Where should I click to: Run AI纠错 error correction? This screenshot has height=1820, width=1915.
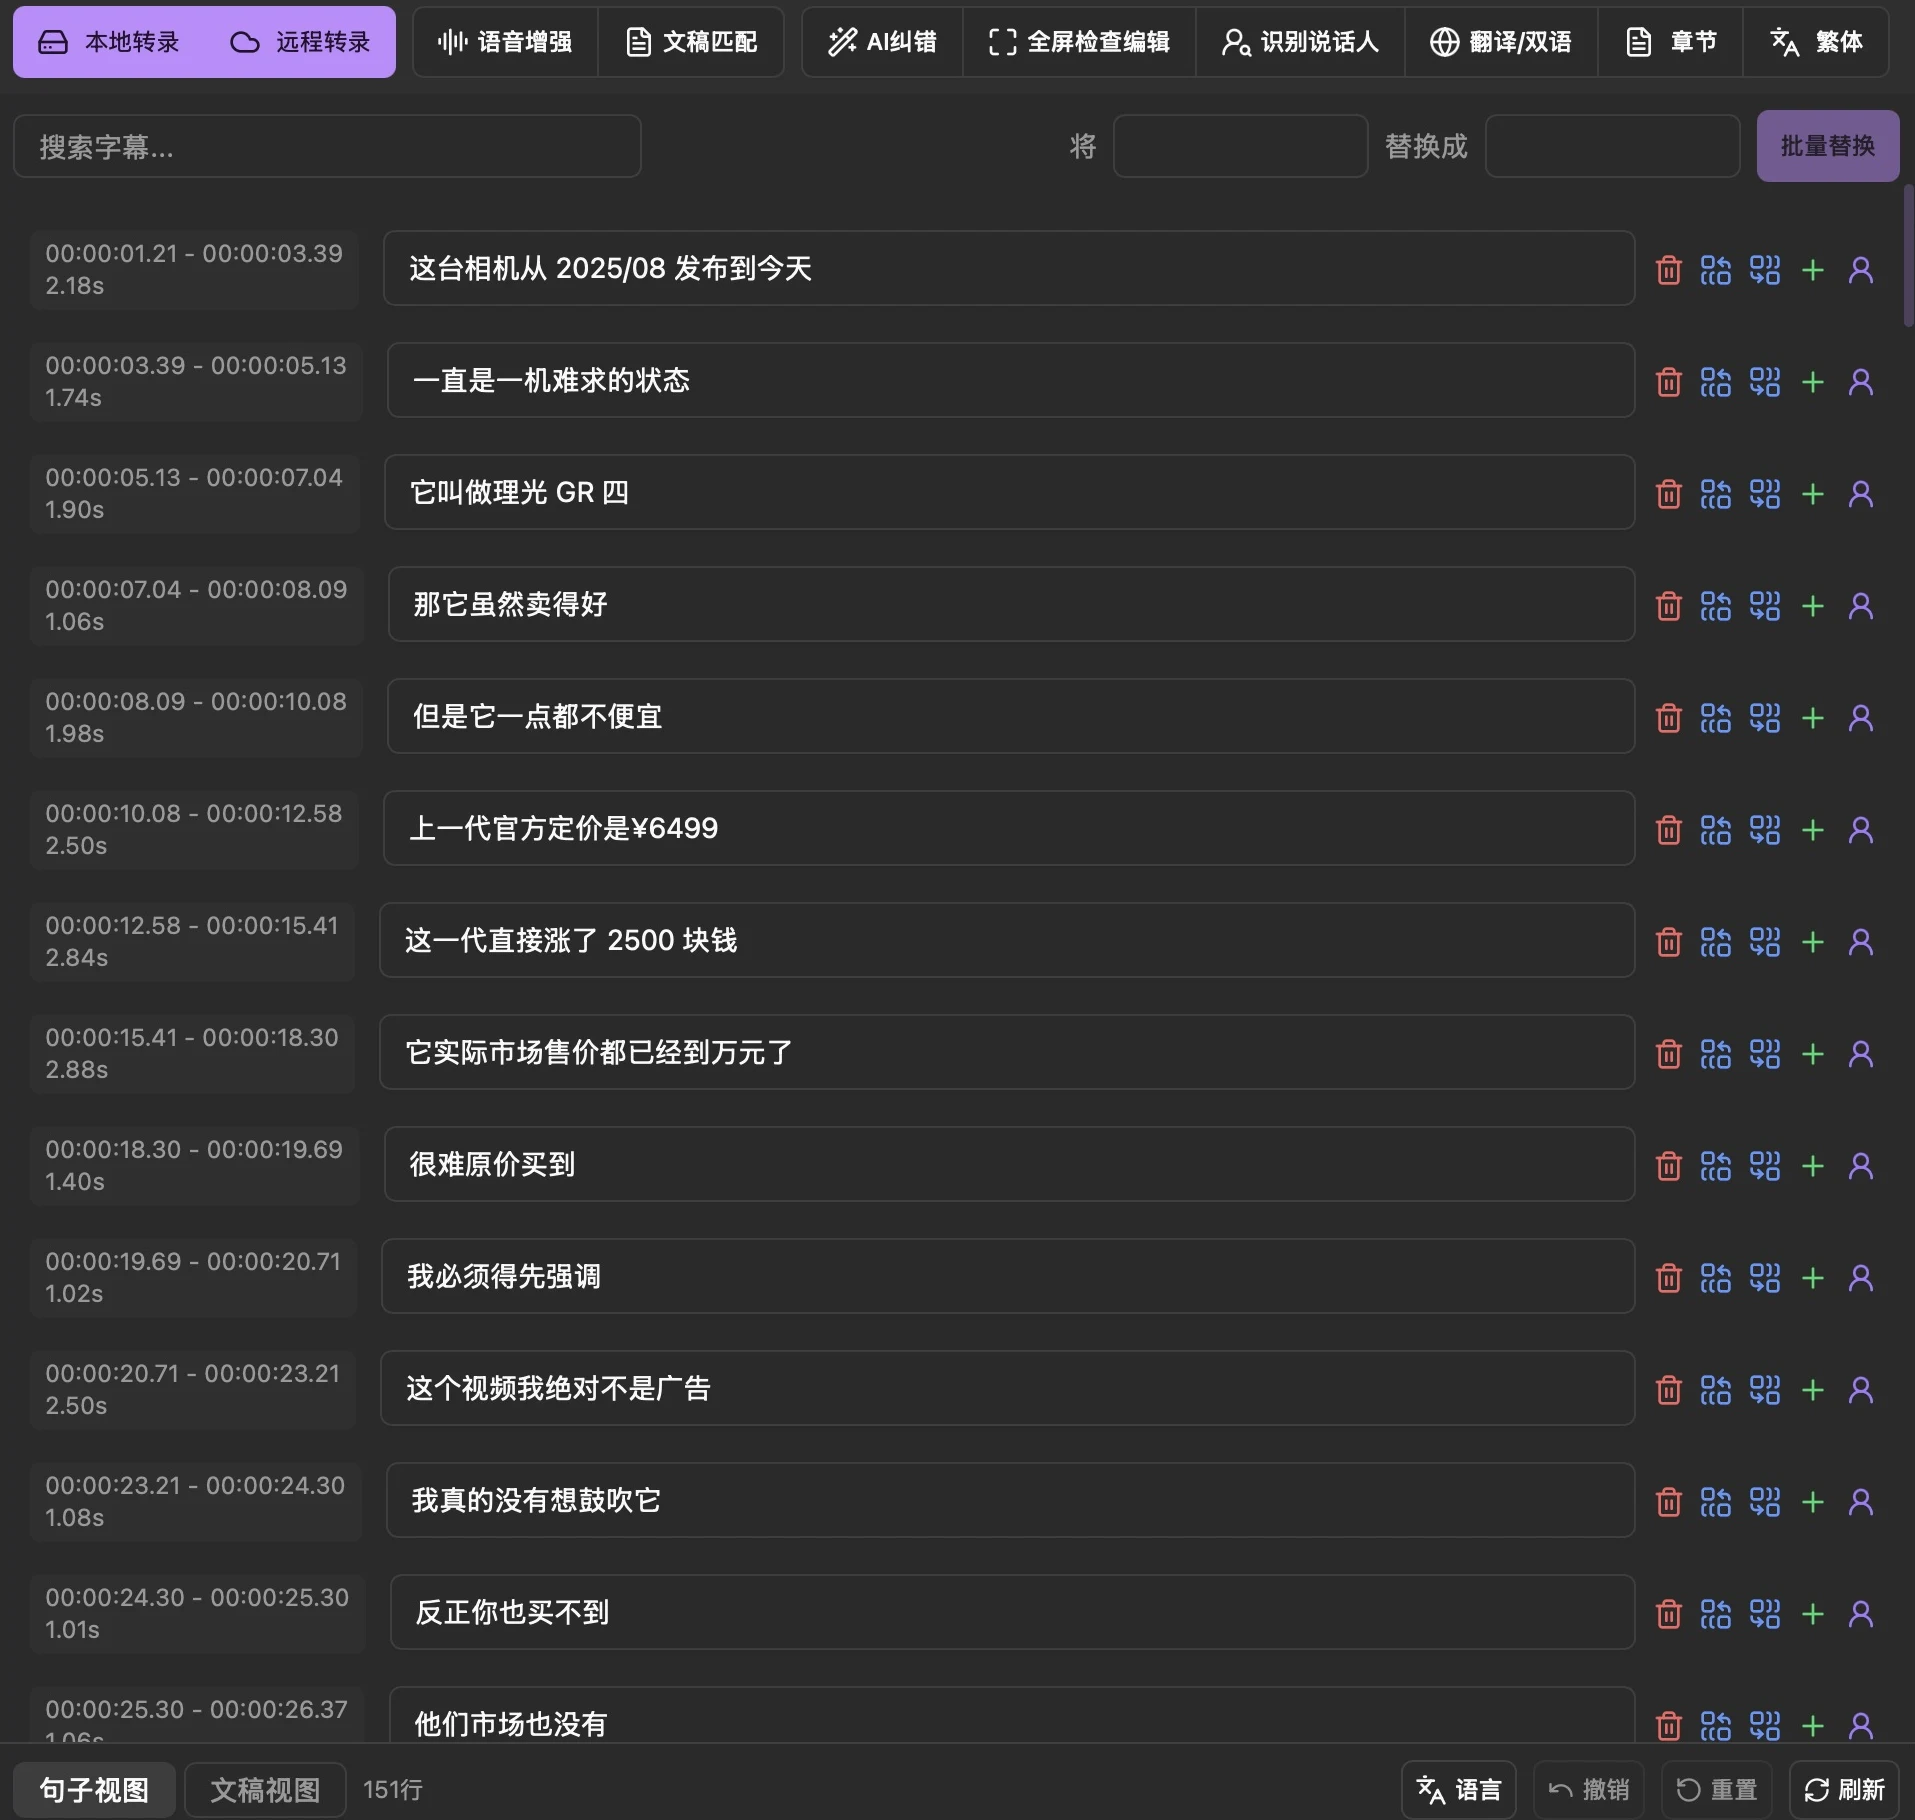(882, 42)
